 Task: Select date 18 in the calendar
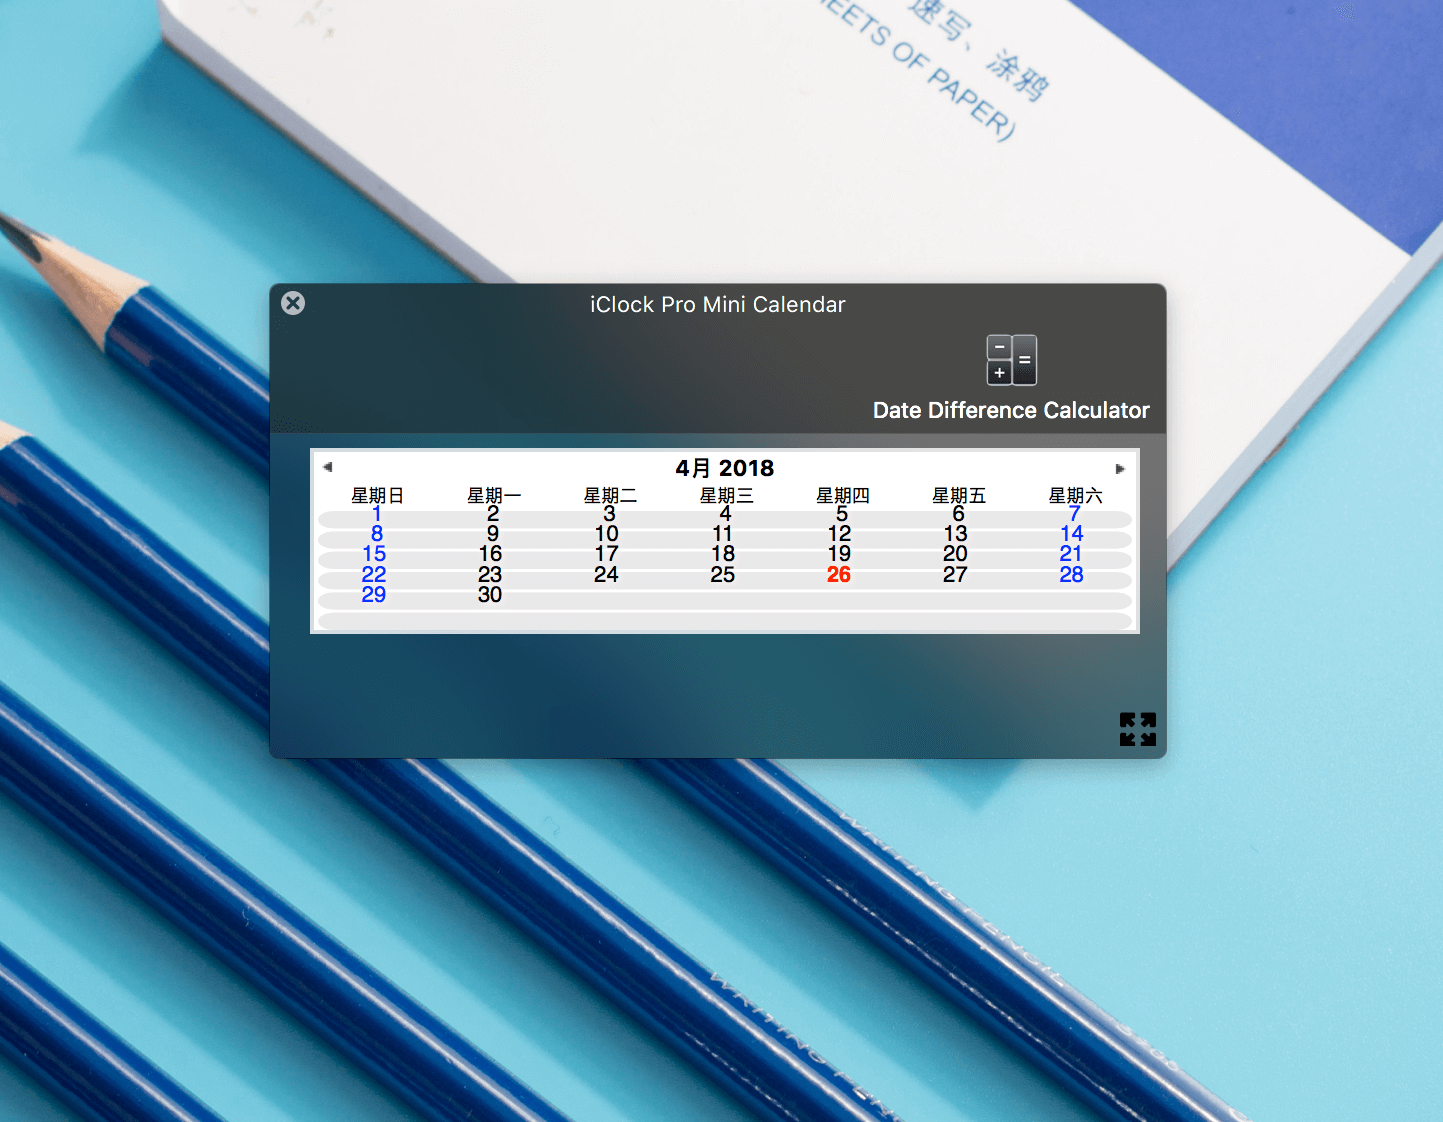pyautogui.click(x=723, y=554)
